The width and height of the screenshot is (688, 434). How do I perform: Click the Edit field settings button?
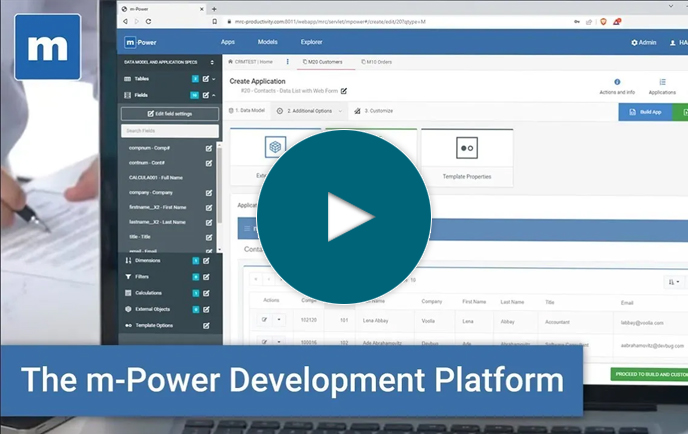pos(170,114)
